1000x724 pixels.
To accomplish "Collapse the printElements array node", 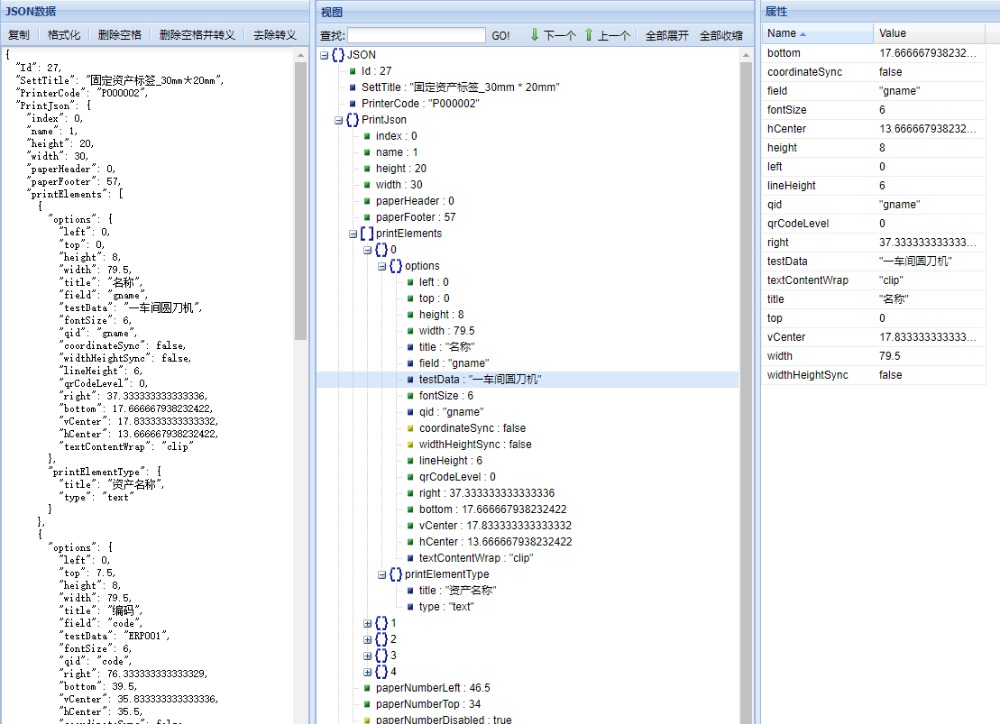I will pos(353,233).
